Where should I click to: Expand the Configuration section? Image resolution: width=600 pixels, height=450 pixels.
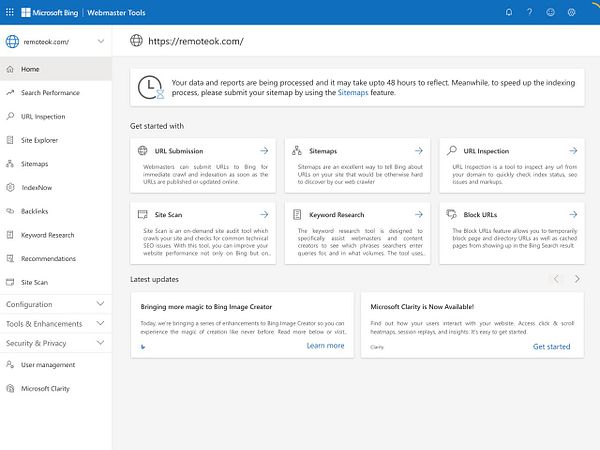pyautogui.click(x=56, y=304)
